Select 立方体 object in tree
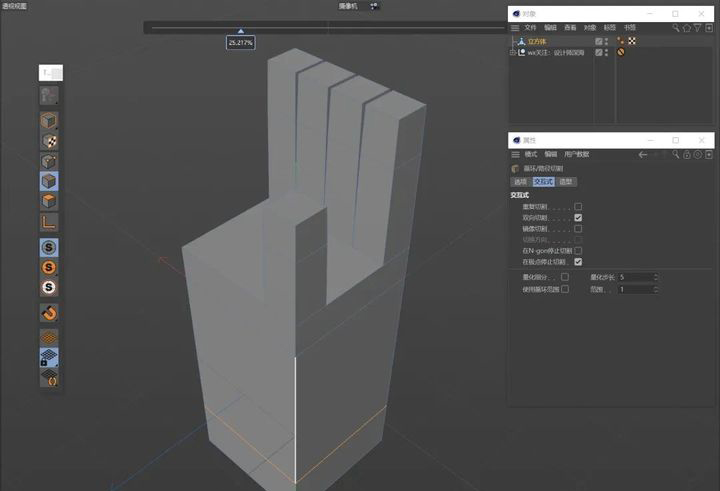 click(x=537, y=41)
